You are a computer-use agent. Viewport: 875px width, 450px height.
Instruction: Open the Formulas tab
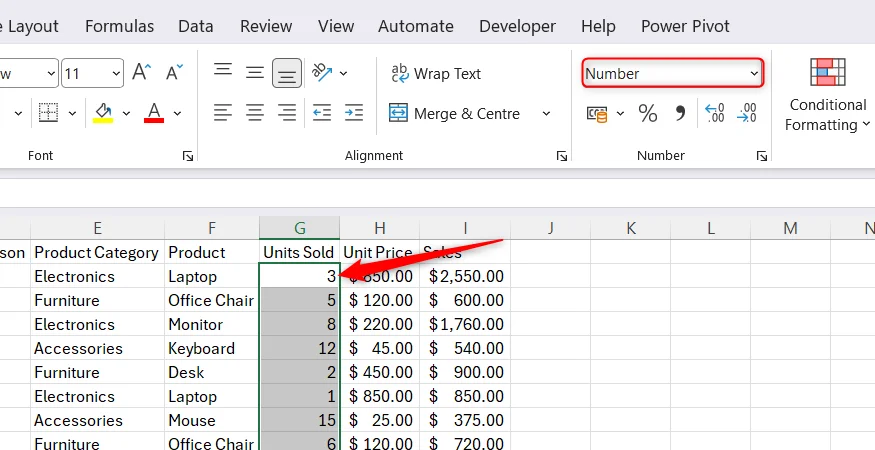119,26
